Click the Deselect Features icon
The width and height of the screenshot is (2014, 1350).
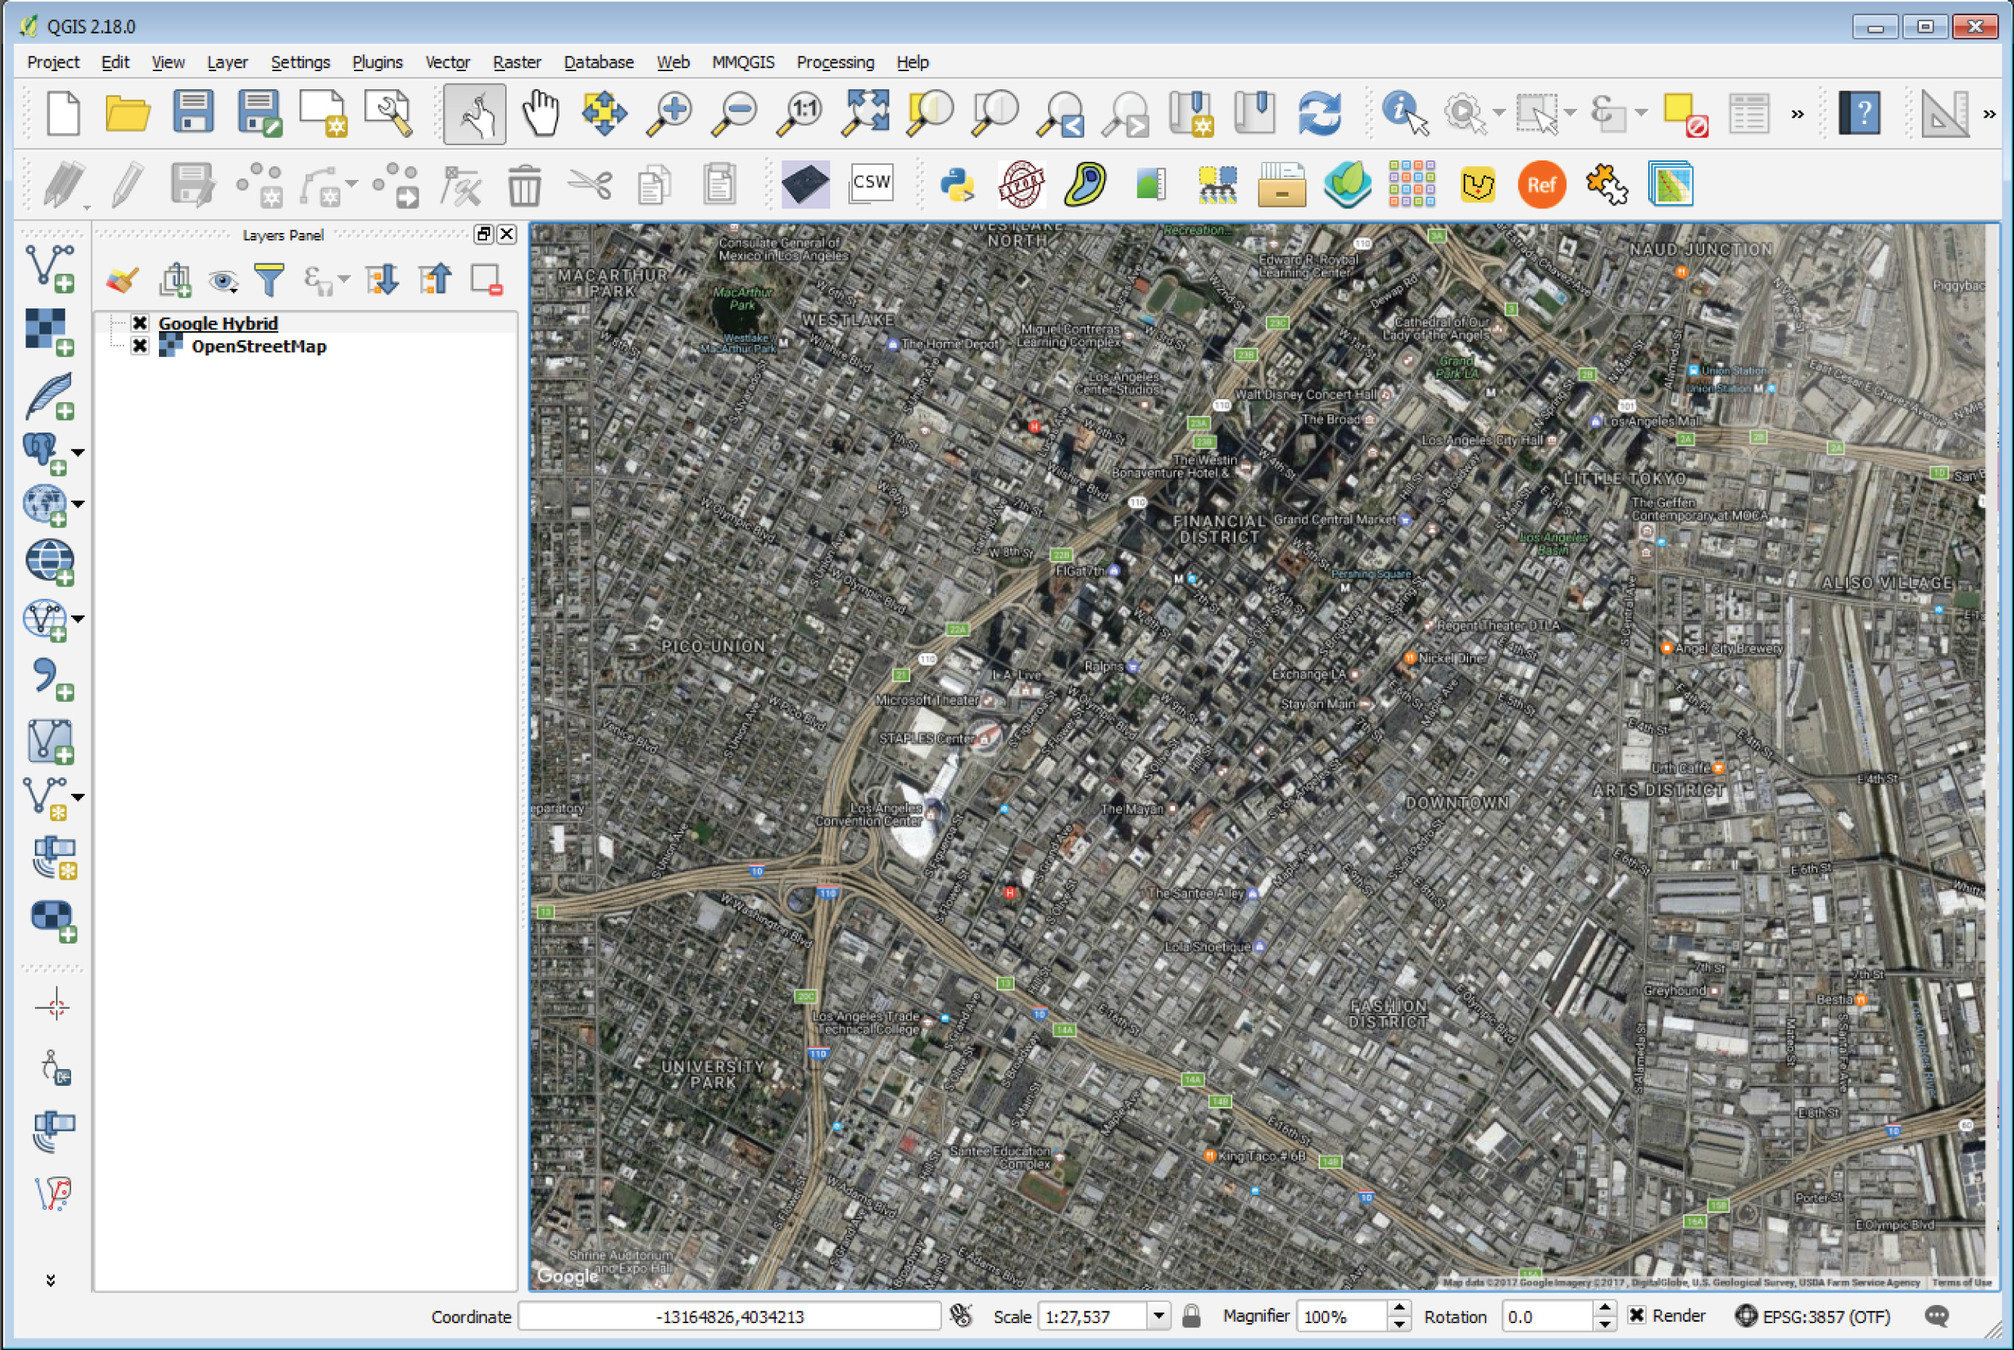1684,114
